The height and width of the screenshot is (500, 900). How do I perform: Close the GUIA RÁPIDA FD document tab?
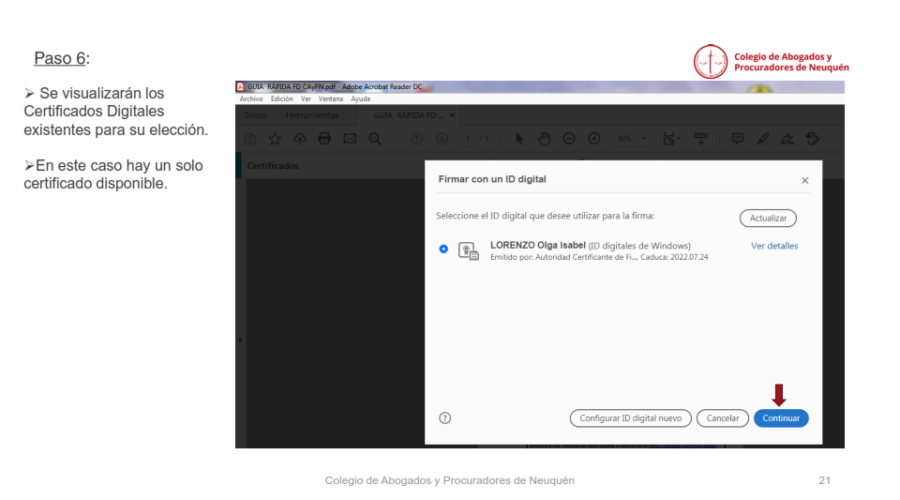tap(452, 115)
